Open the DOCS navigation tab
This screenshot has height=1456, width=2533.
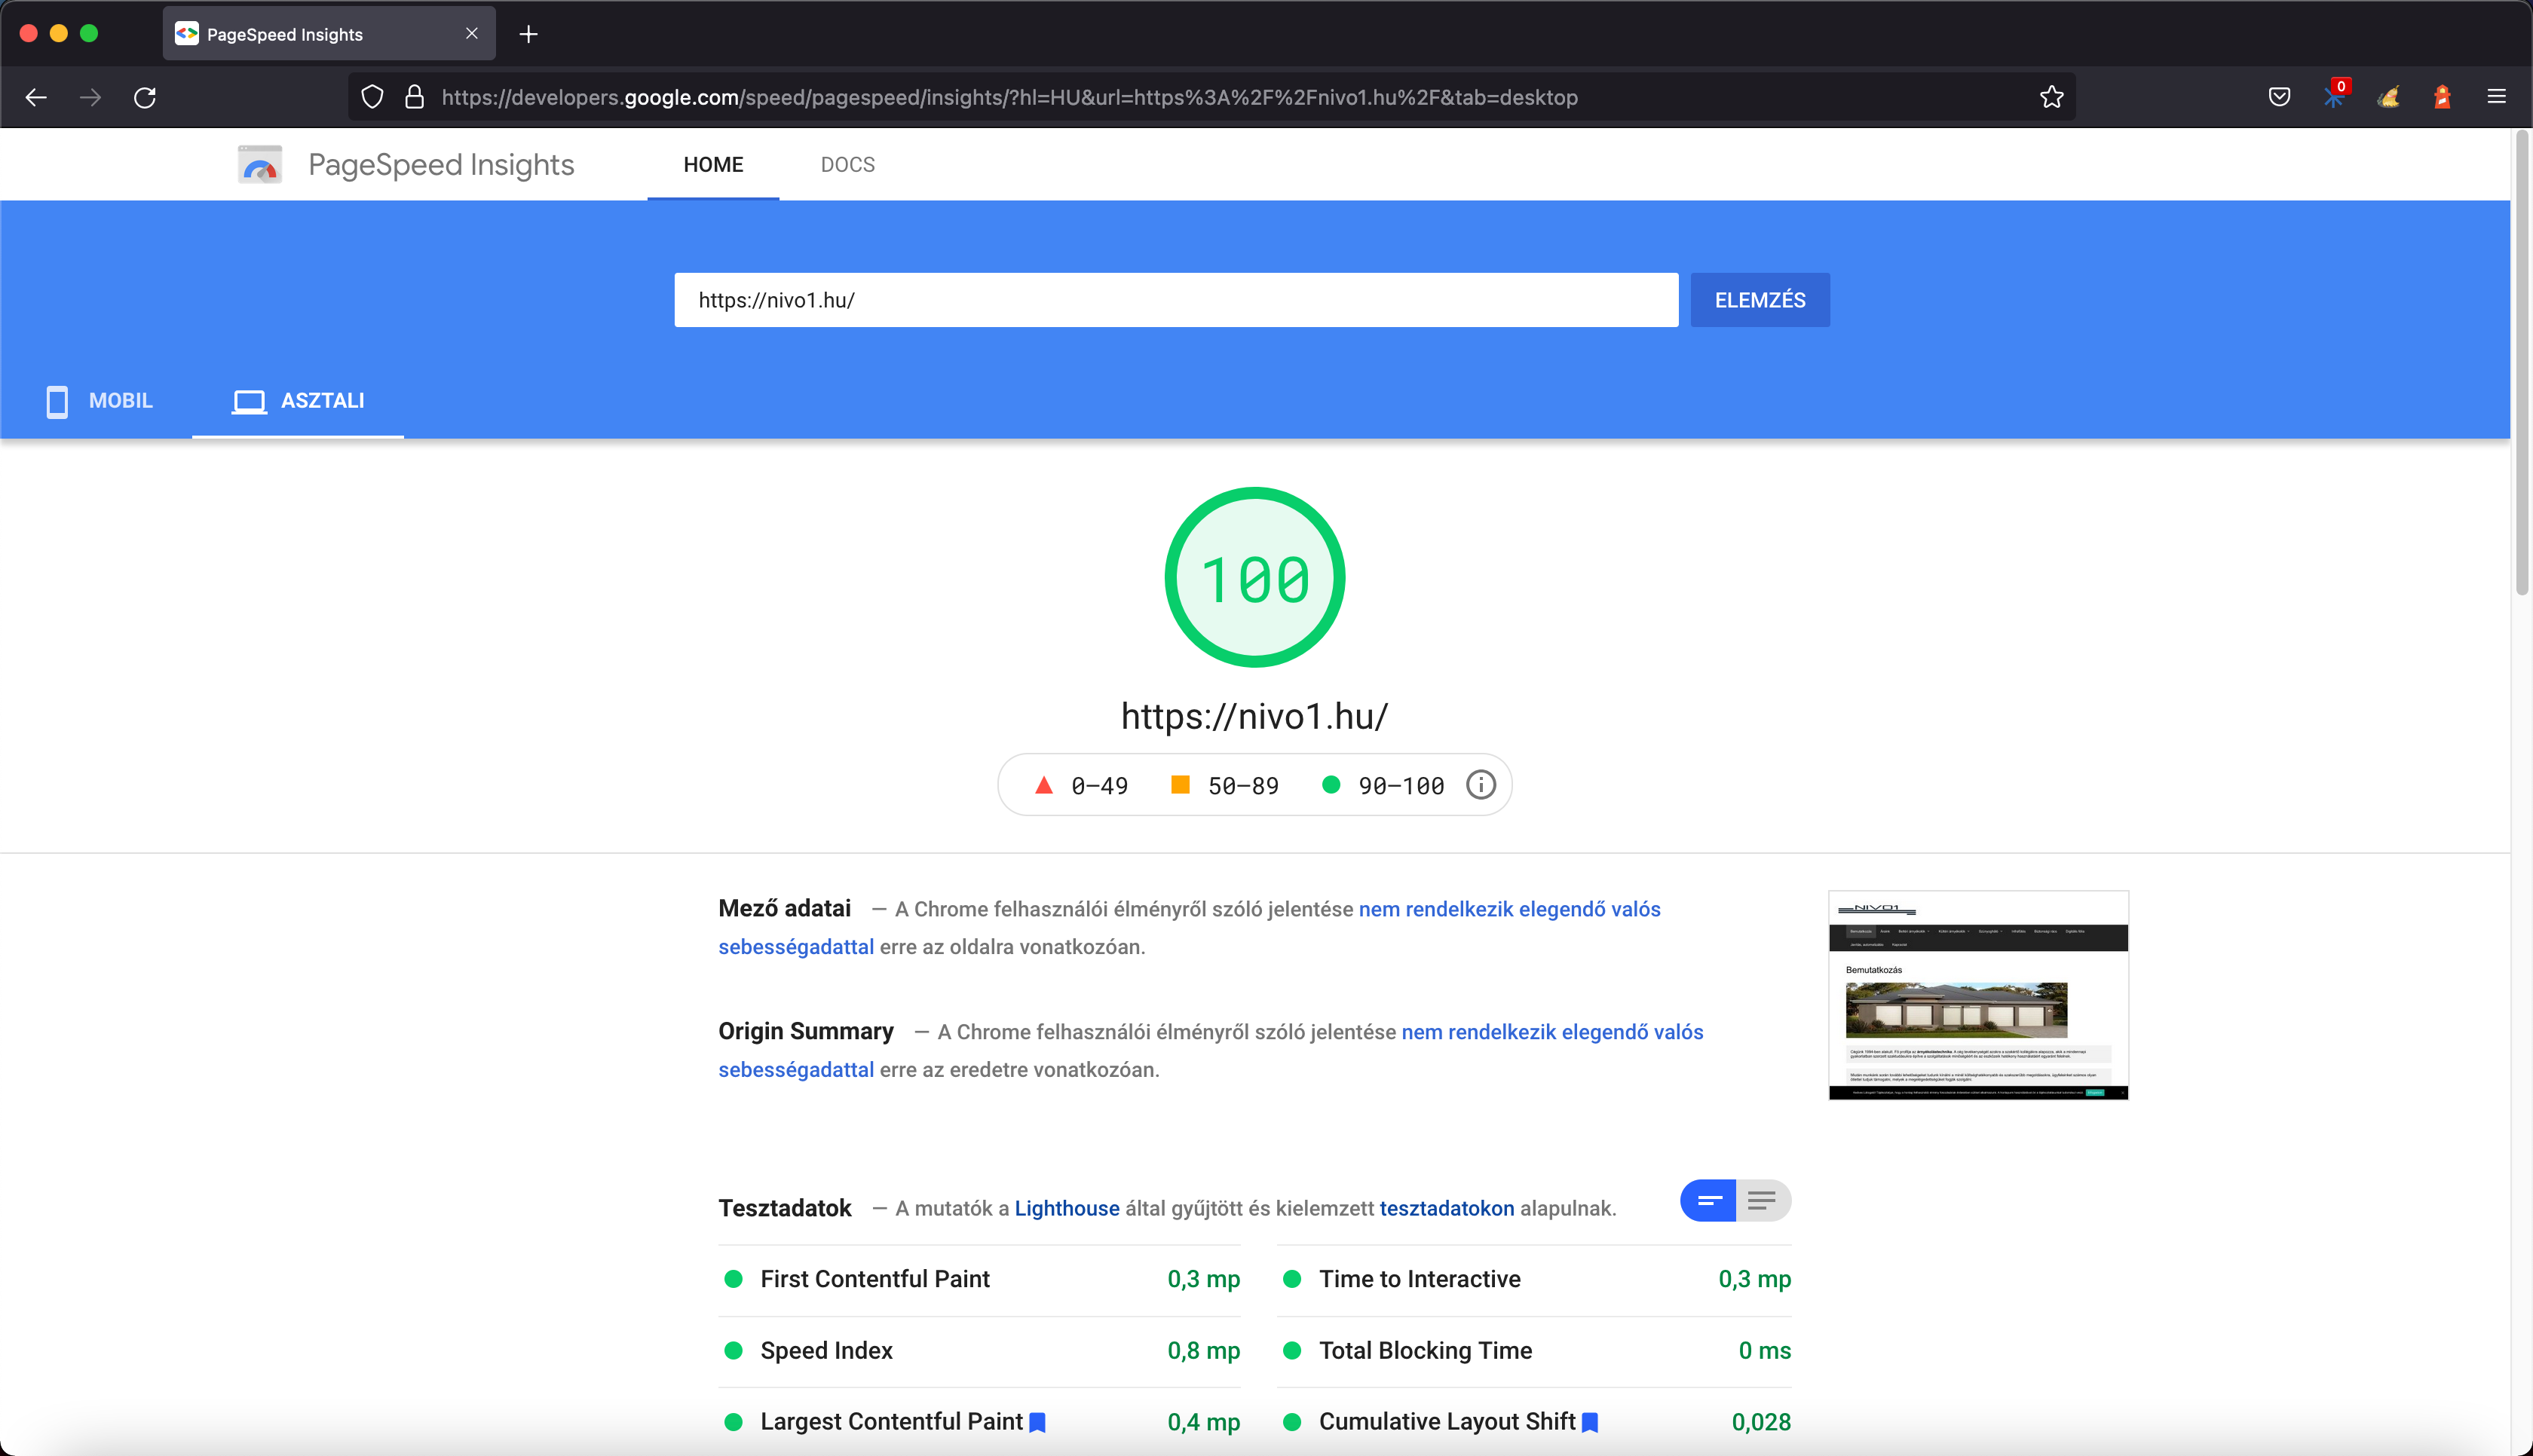[x=847, y=165]
